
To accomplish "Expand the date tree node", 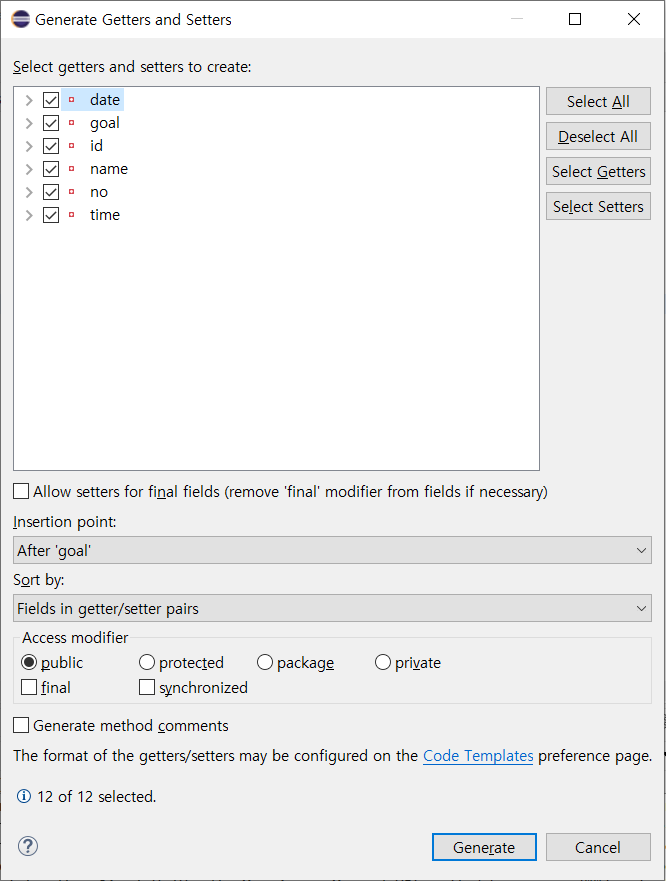I will pyautogui.click(x=29, y=100).
